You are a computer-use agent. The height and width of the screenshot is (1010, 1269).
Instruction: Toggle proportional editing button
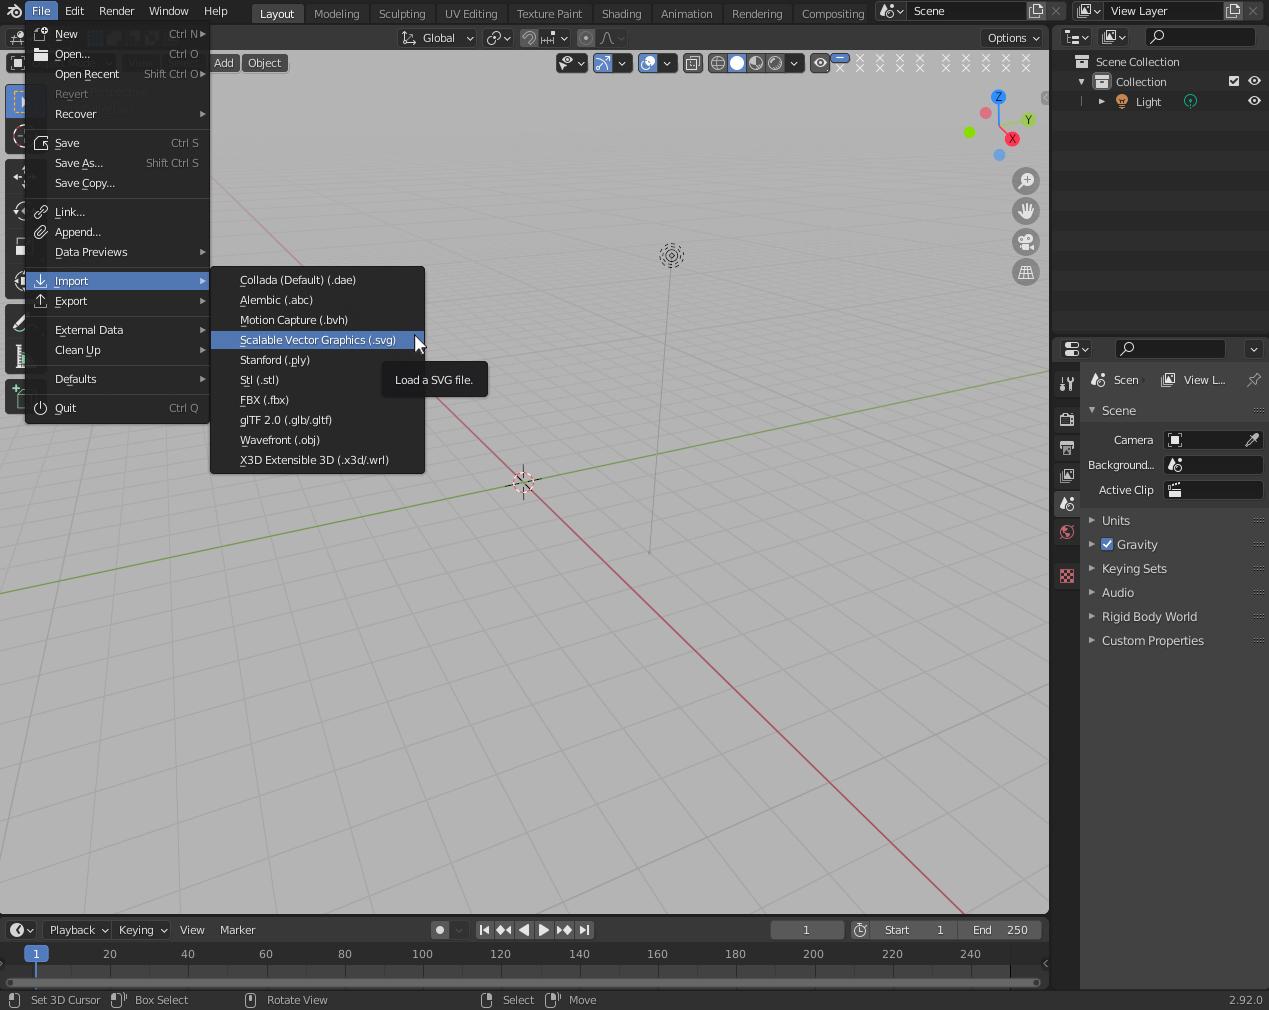[586, 38]
